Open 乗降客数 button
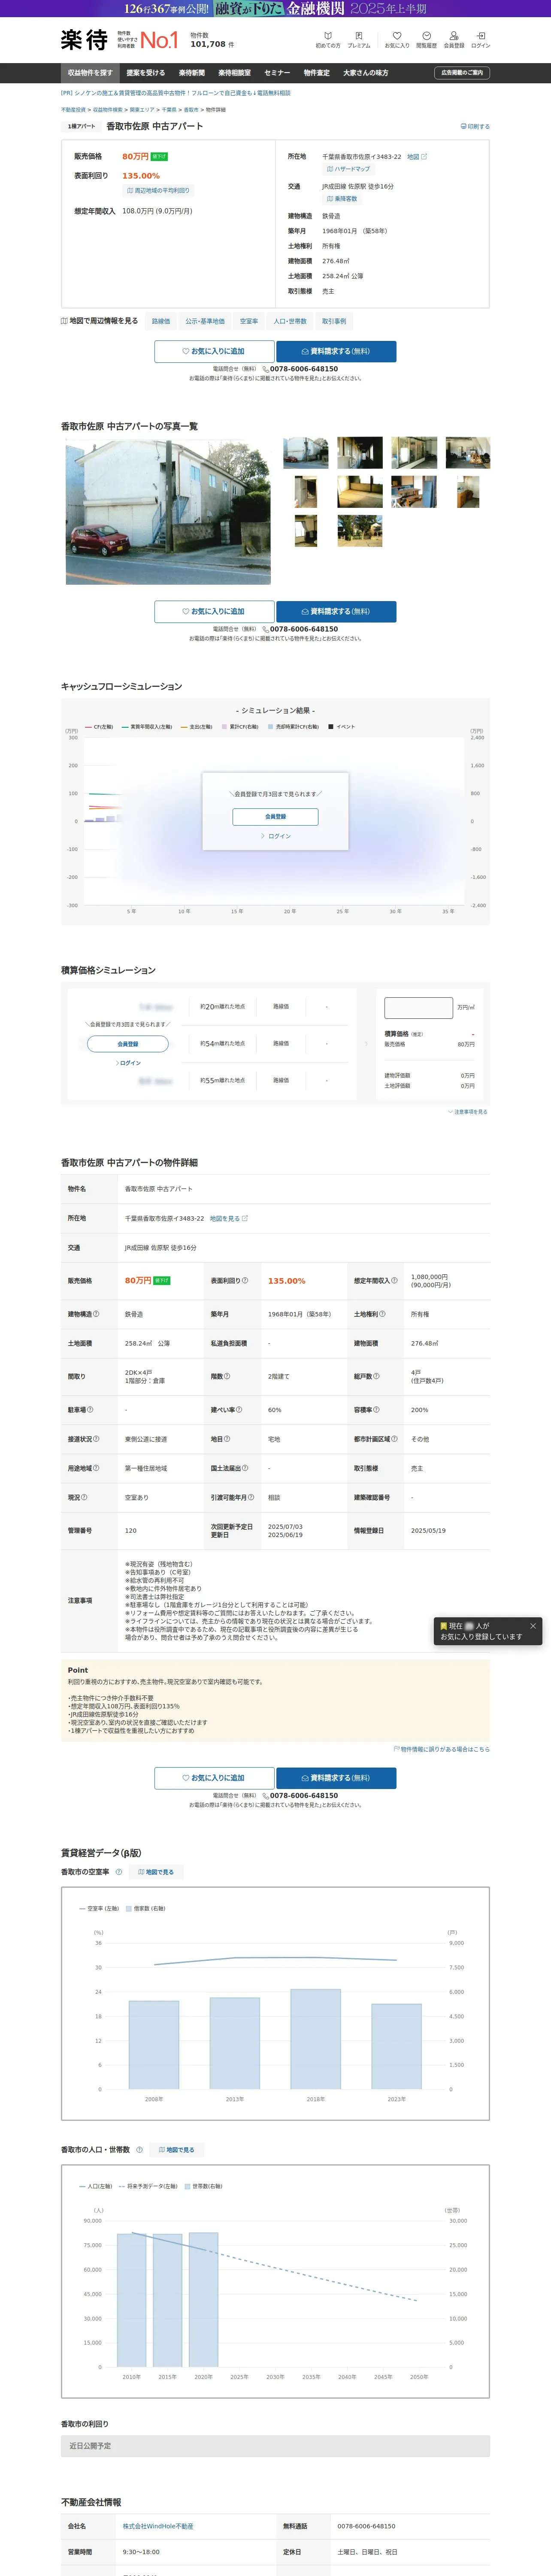Viewport: 551px width, 2576px height. (341, 199)
